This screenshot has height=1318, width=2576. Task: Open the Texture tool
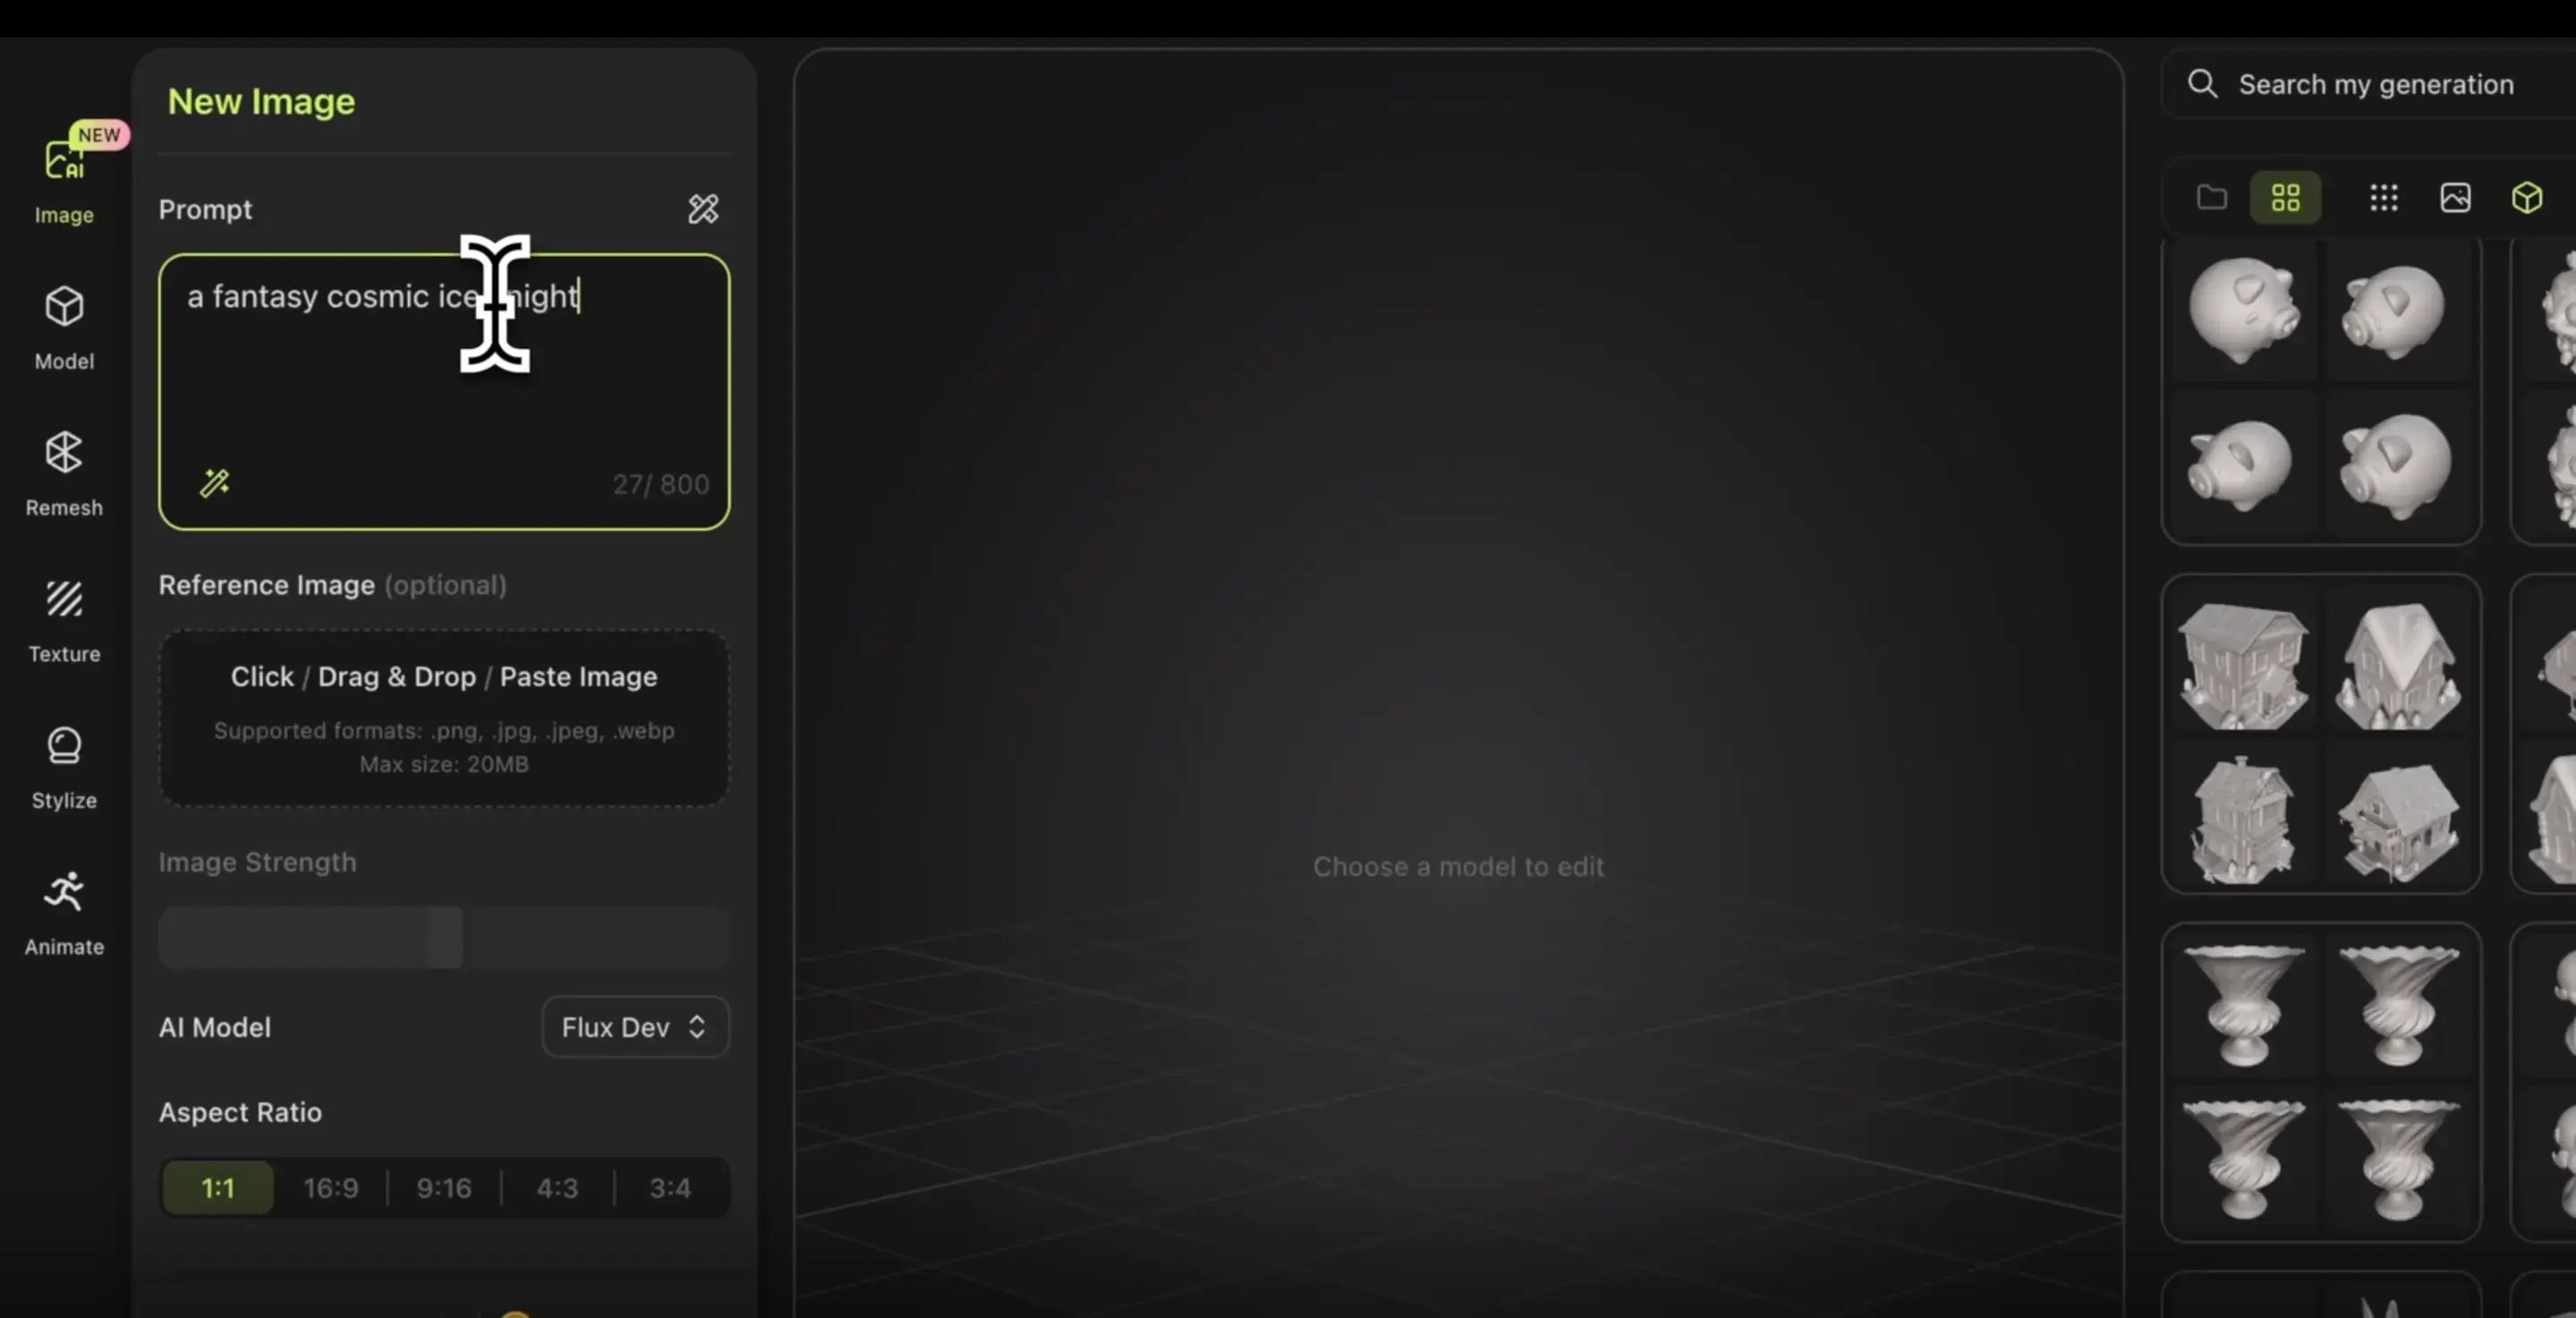tap(64, 620)
